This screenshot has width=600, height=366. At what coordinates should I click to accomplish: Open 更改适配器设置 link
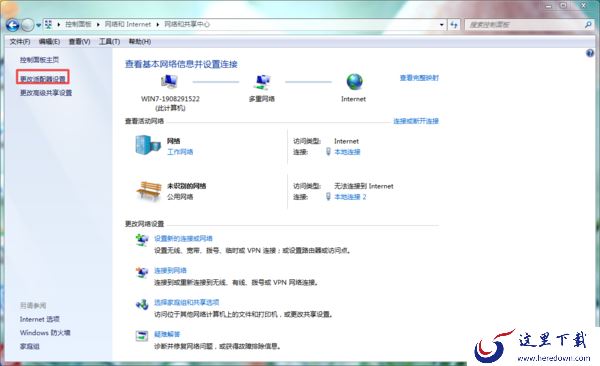43,79
